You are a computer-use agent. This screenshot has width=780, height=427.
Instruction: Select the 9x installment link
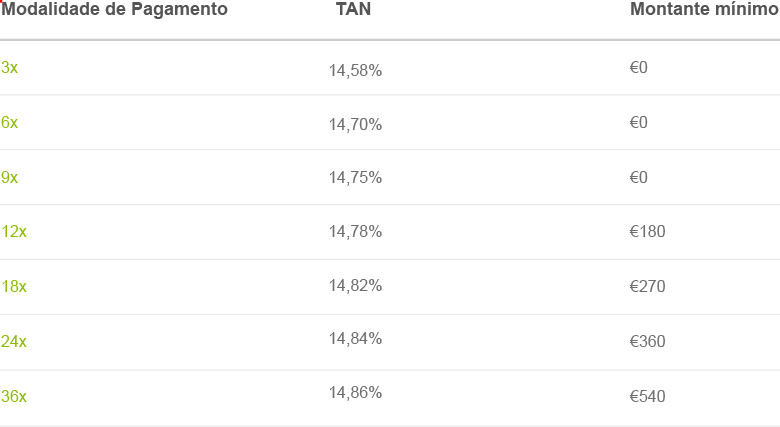tap(9, 178)
